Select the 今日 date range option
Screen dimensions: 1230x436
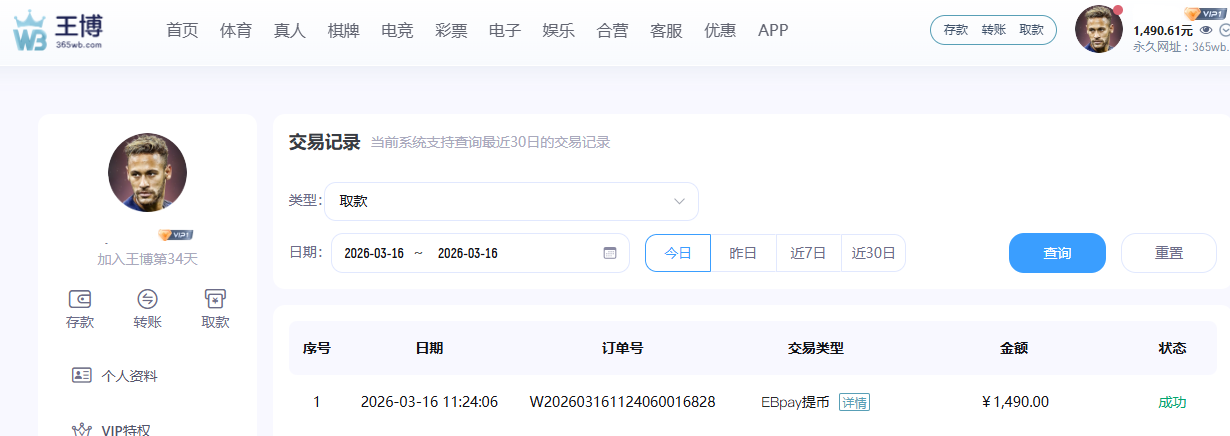point(678,253)
